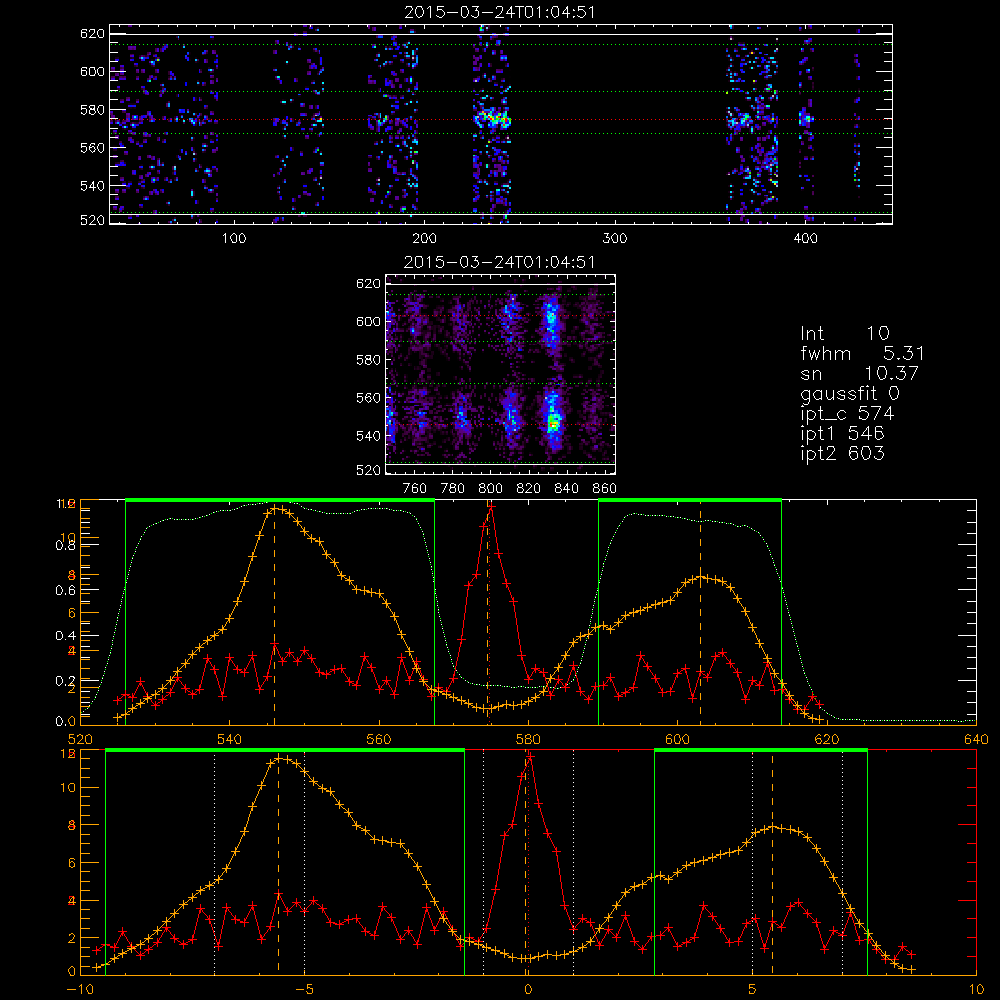This screenshot has height=1000, width=1000.
Task: Pick the 'ipt2 603' parameter line
Action: point(842,453)
